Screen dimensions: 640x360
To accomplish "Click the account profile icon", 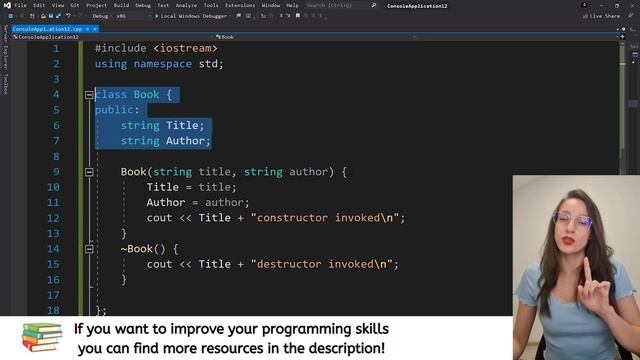I will [x=584, y=5].
